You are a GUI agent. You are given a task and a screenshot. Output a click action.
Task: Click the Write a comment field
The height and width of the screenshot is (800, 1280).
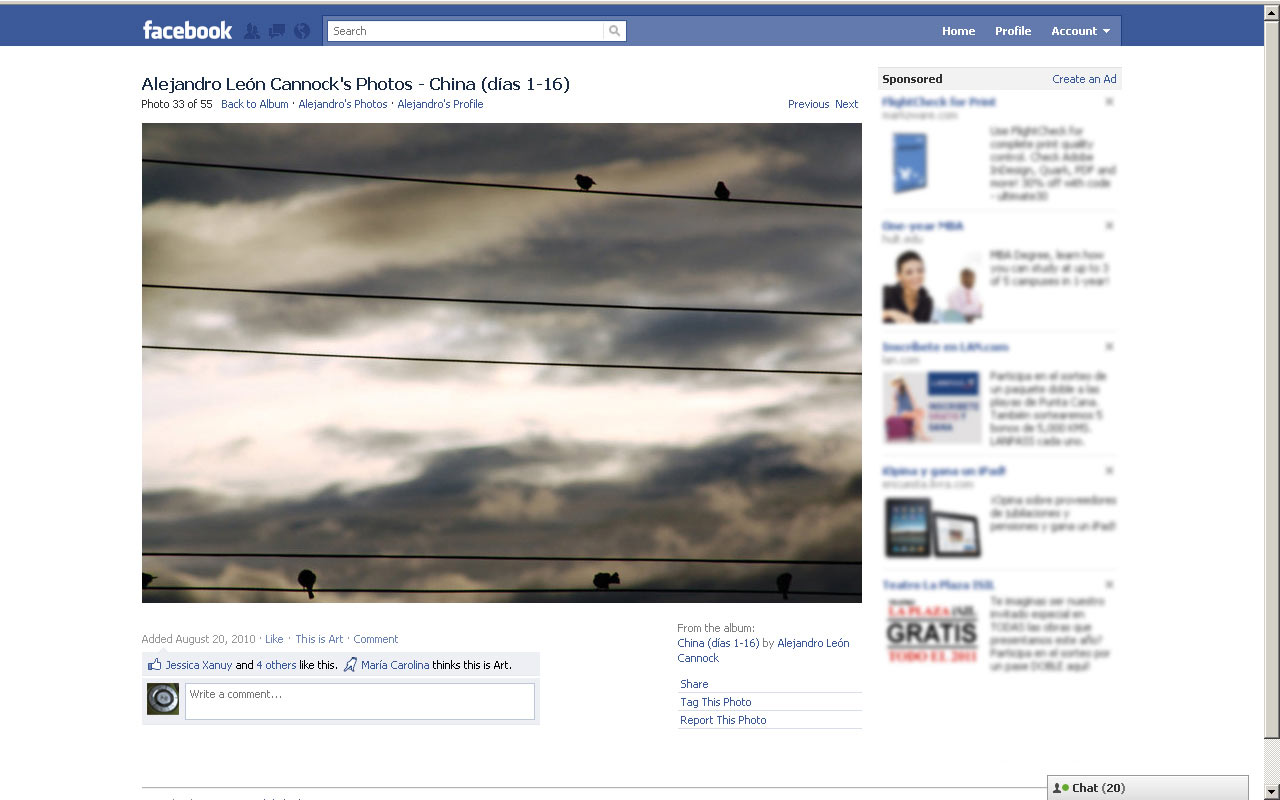tap(360, 701)
